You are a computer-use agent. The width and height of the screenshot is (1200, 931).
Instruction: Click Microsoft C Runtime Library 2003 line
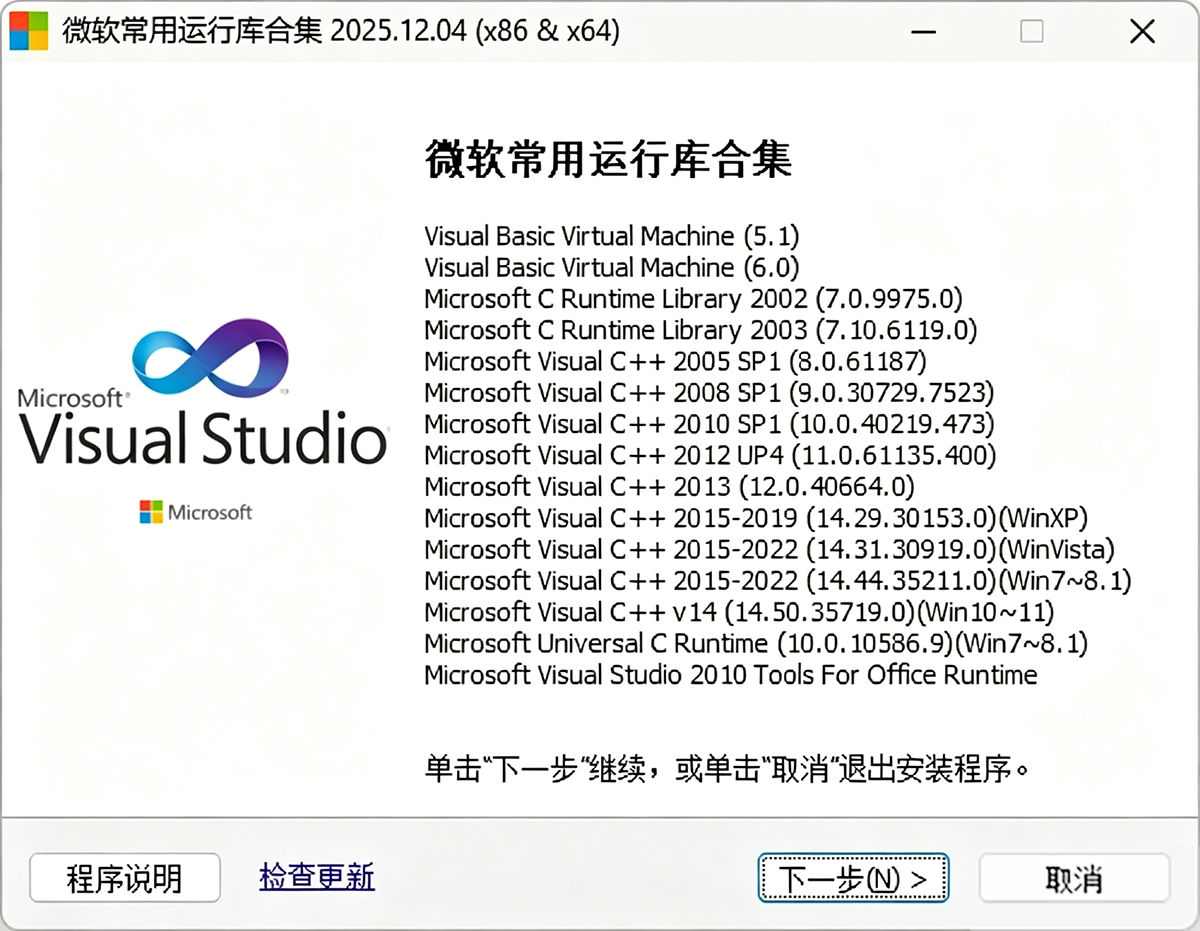(701, 330)
